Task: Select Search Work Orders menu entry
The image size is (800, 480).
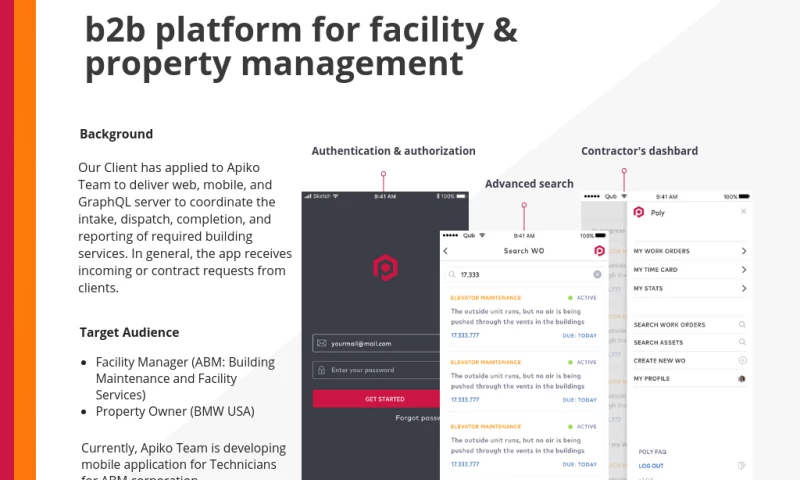Action: pyautogui.click(x=690, y=324)
